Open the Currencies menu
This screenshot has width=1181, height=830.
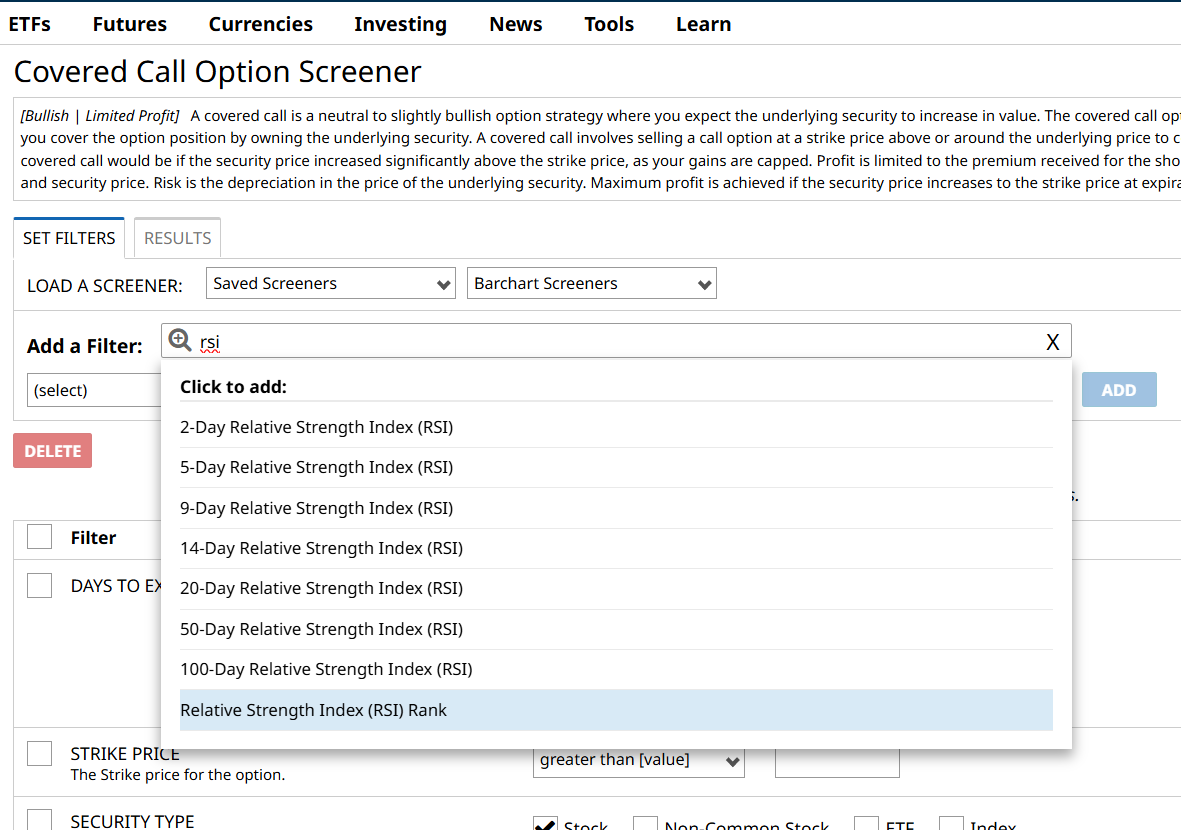(x=261, y=24)
